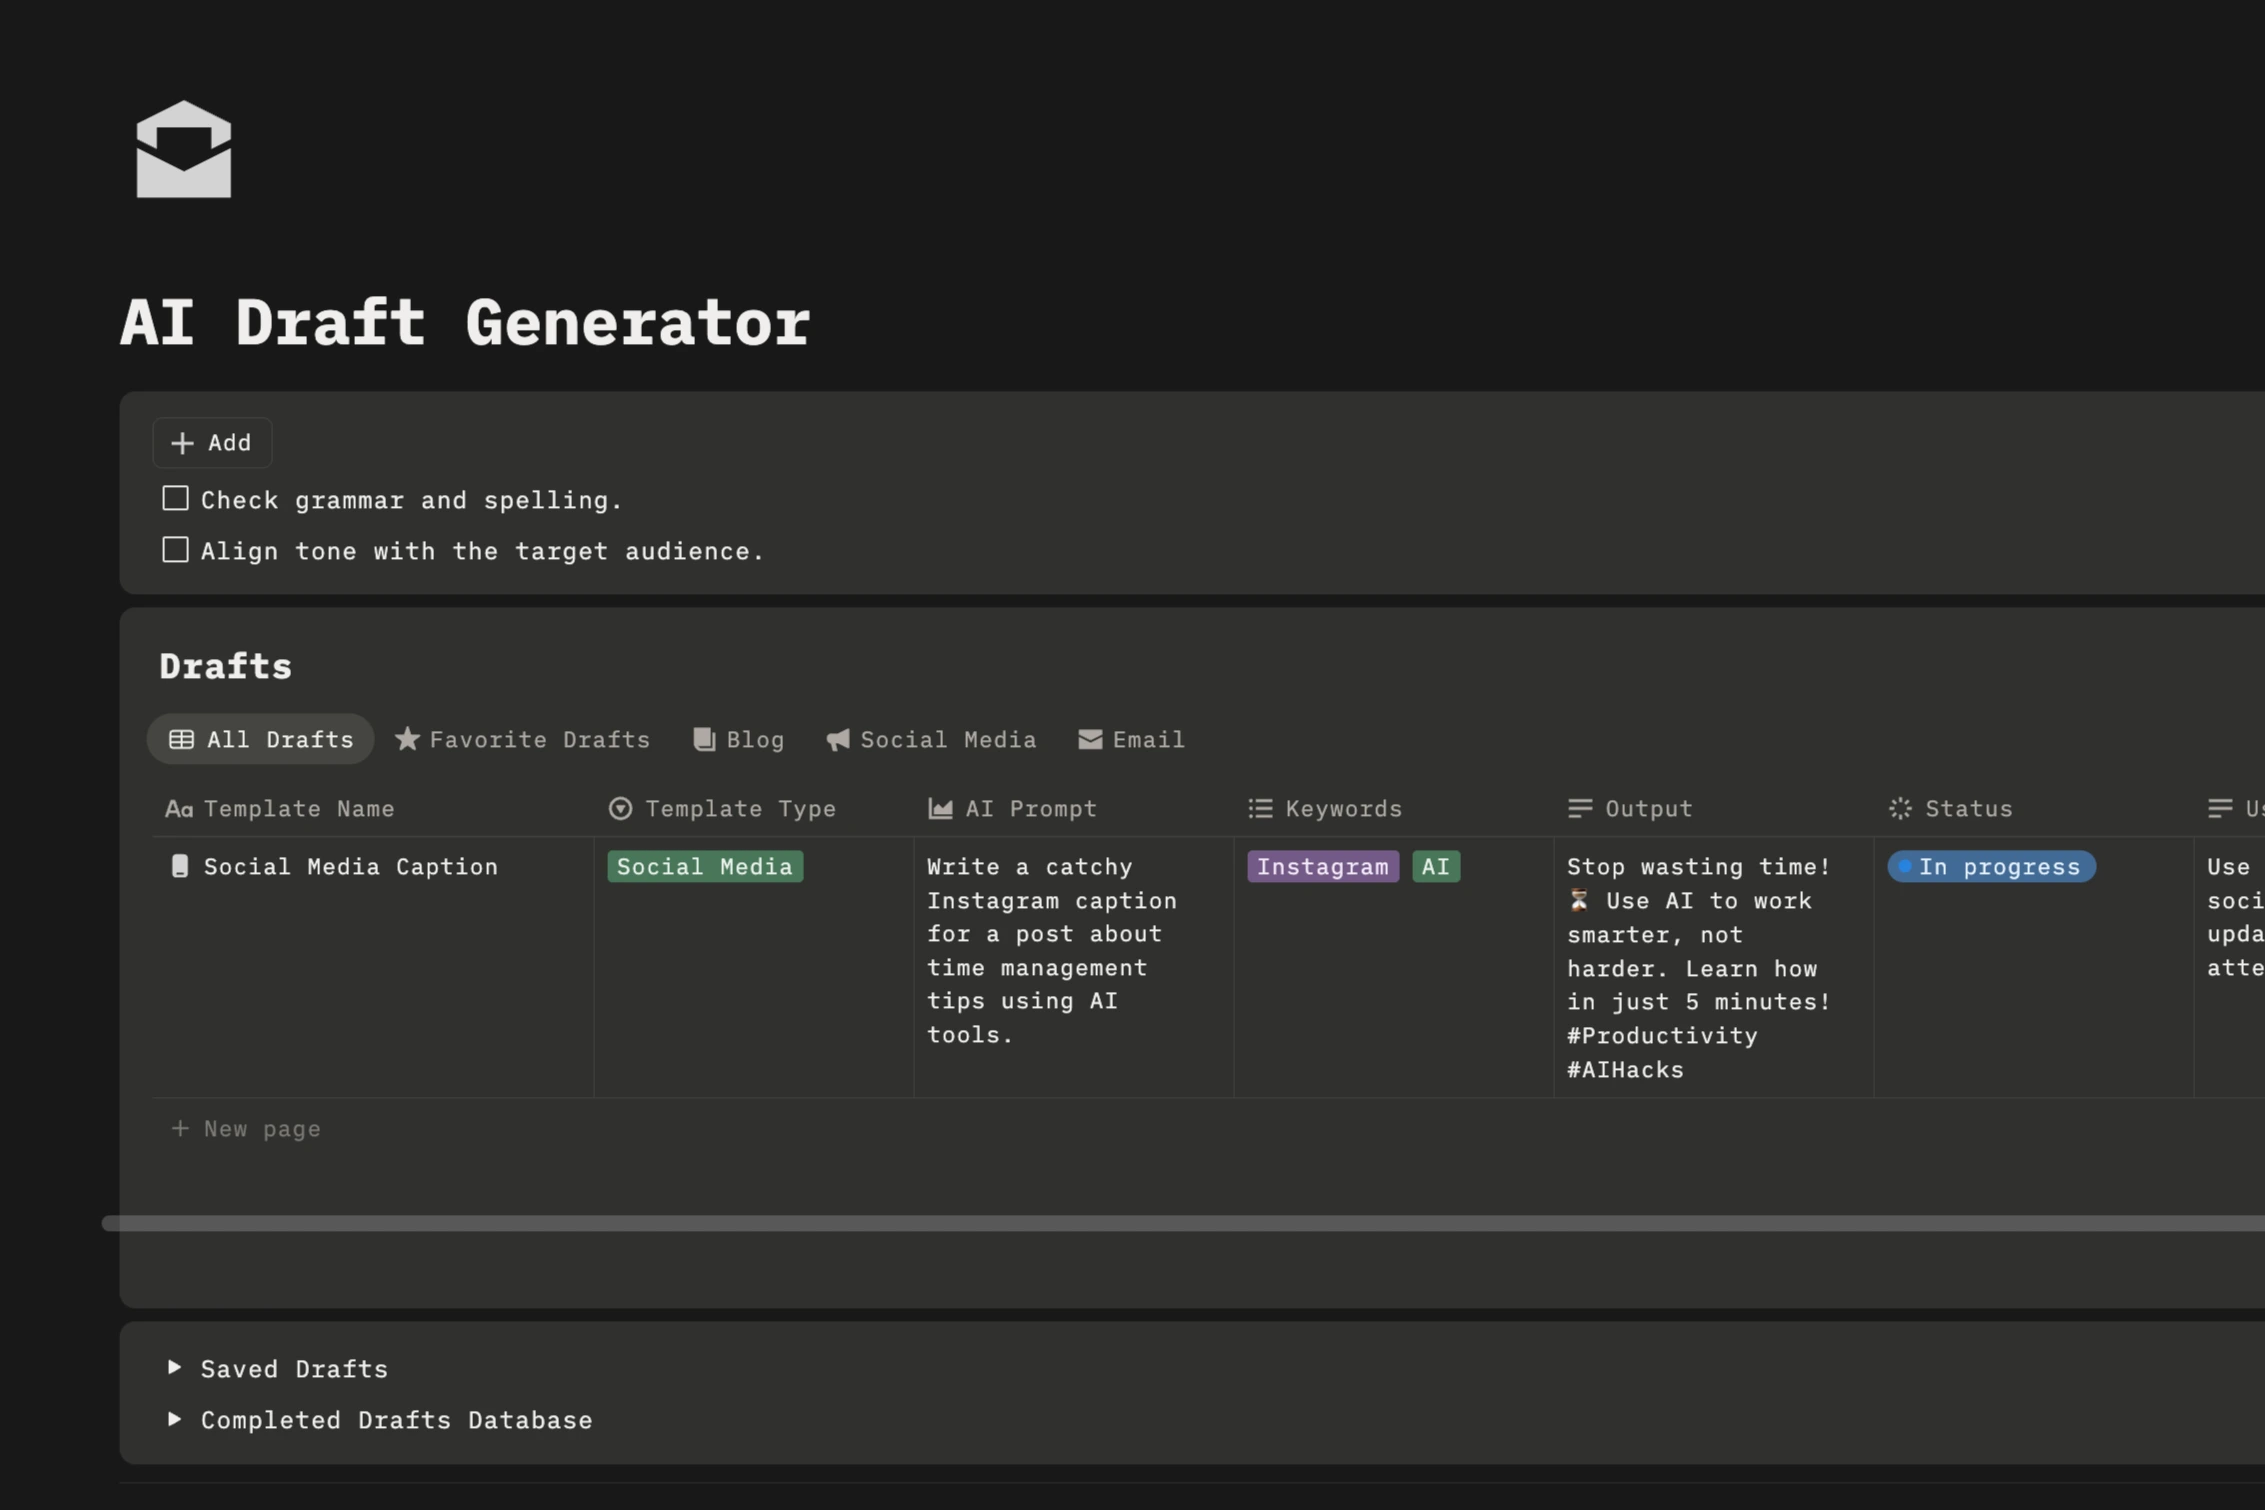Click the page icon beside Social Media Caption

point(180,866)
